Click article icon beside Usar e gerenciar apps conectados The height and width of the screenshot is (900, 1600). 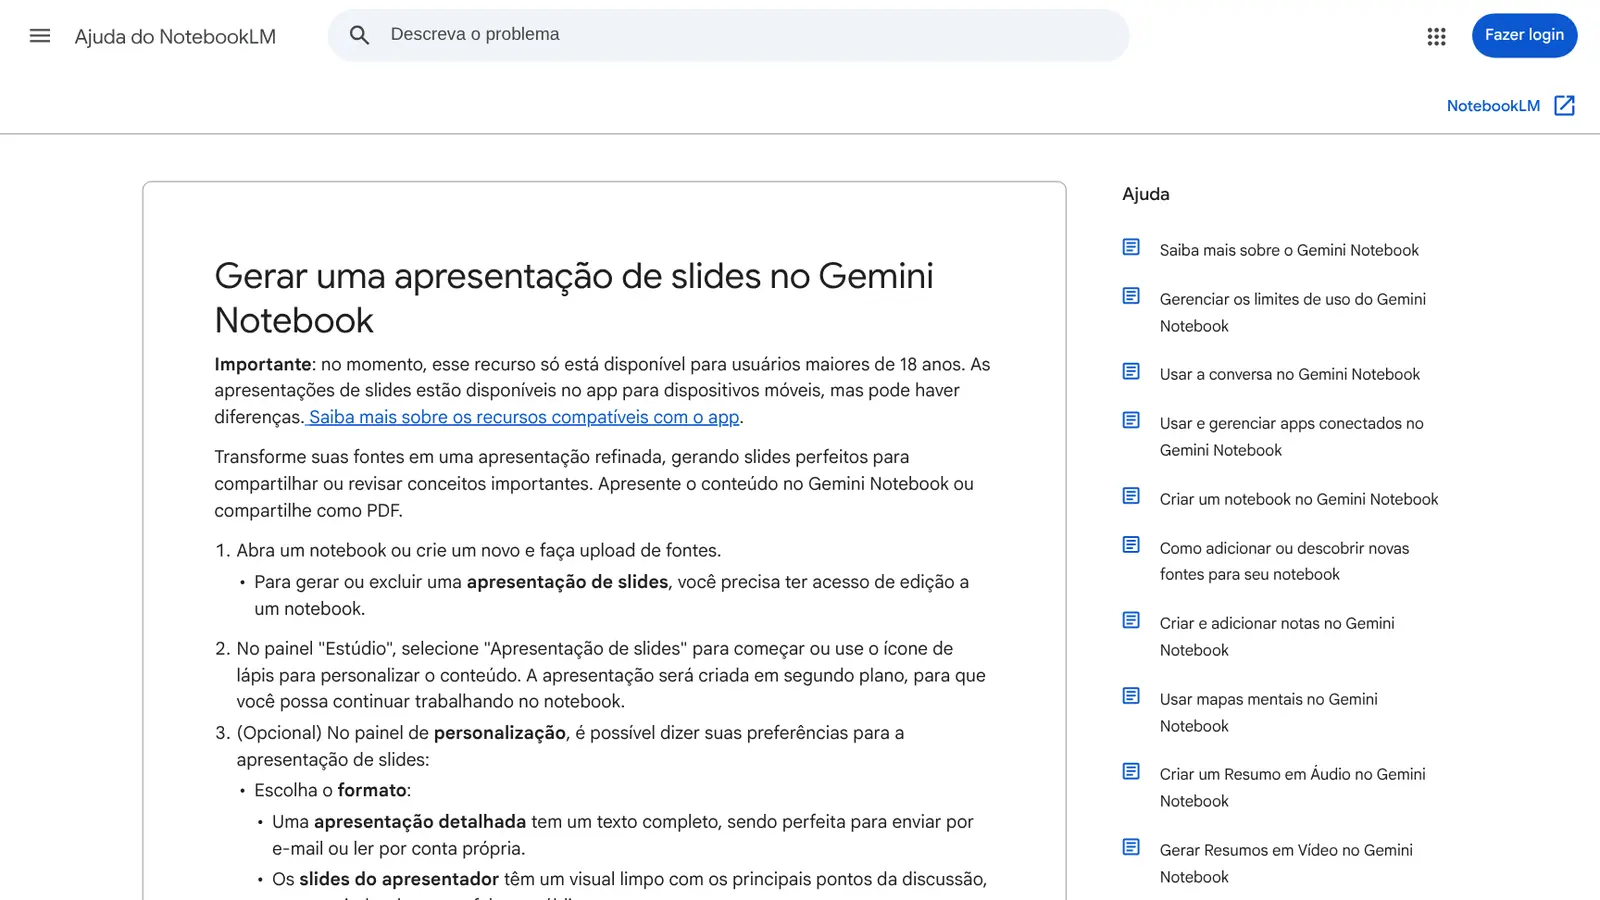click(x=1131, y=420)
